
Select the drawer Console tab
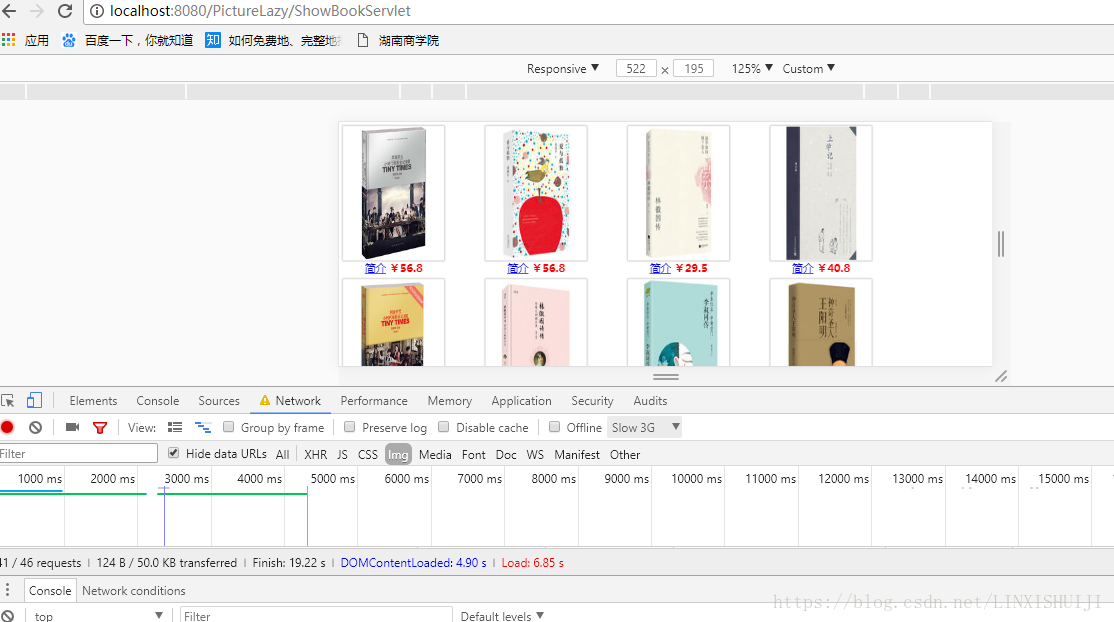pos(50,591)
